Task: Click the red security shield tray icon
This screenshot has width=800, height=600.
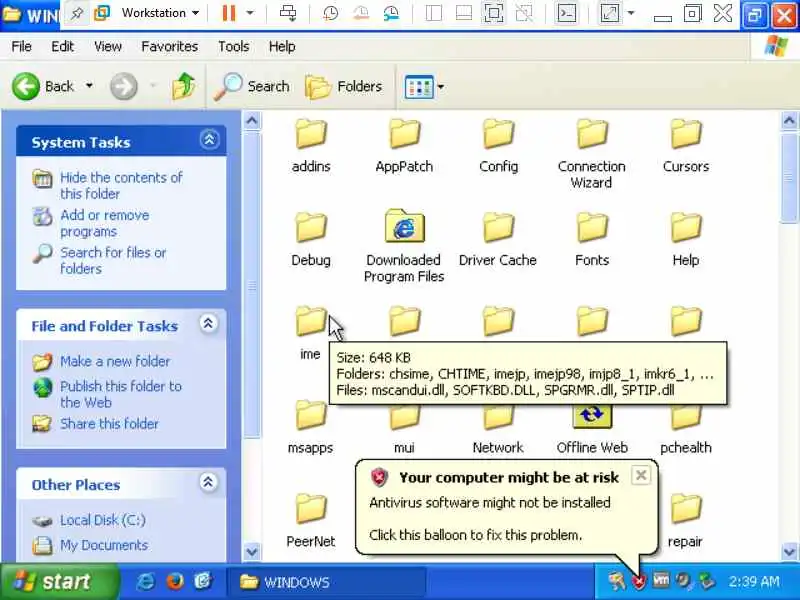Action: pyautogui.click(x=638, y=581)
